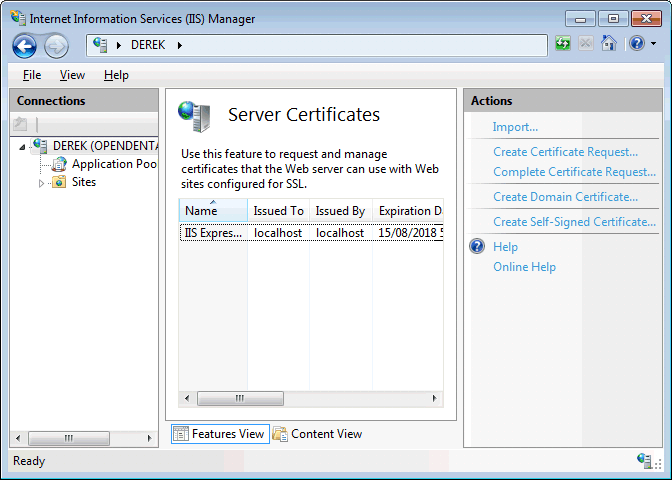Click the Issued By cell reading localhost
Image resolution: width=672 pixels, height=480 pixels.
coord(340,233)
